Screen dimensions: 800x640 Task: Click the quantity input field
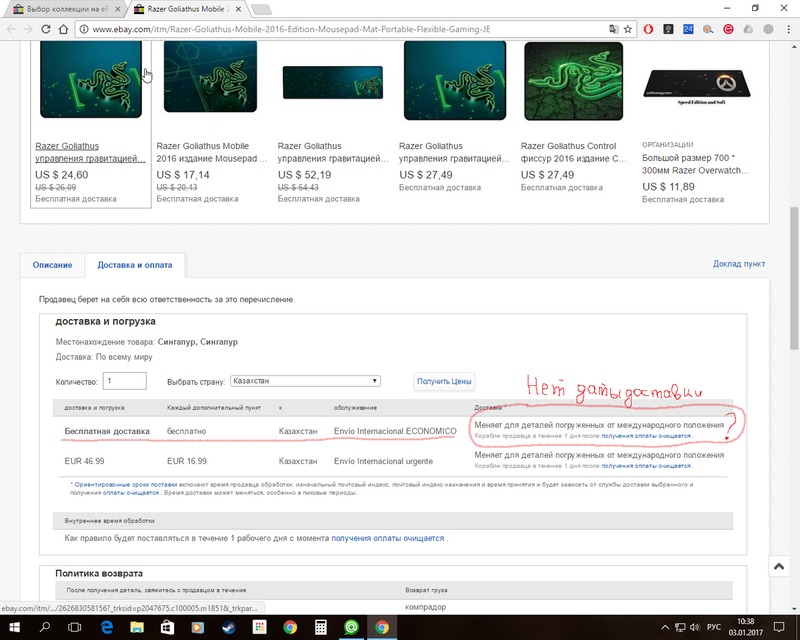[124, 381]
